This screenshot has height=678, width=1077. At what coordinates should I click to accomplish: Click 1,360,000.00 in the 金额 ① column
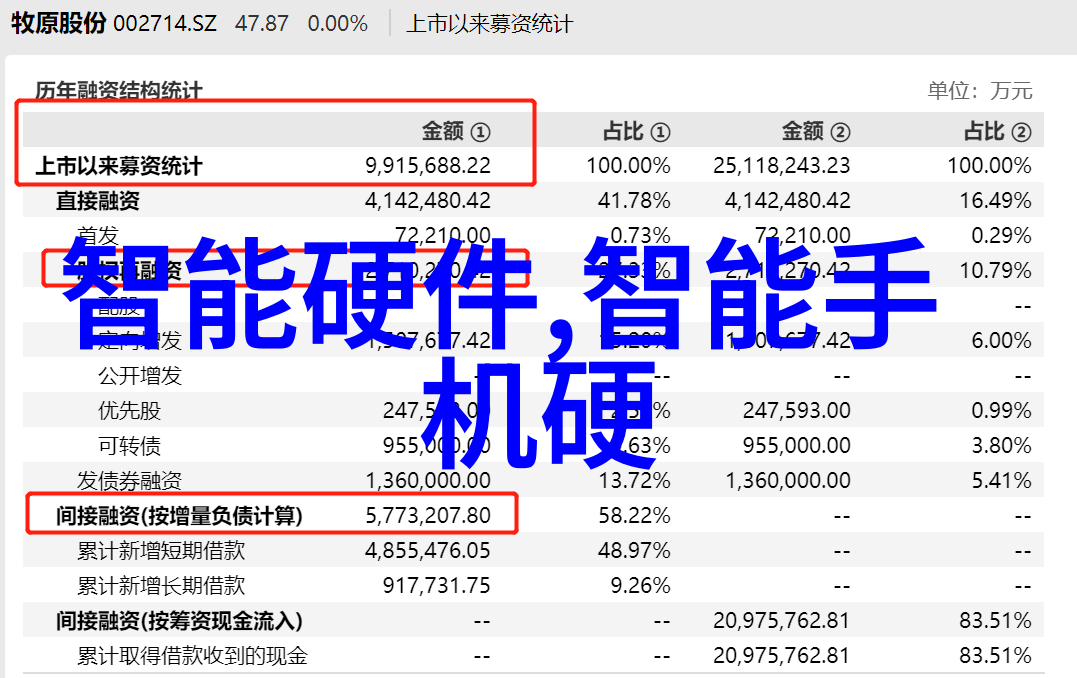tap(428, 481)
